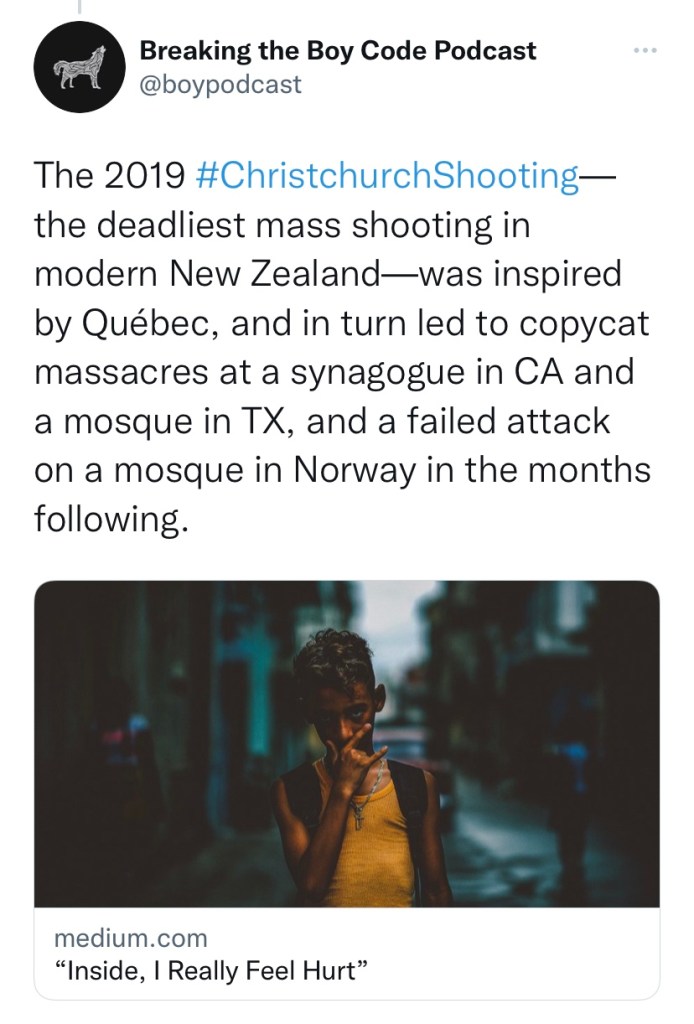The height and width of the screenshot is (1024, 694).
Task: Click the medium.com domain label
Action: (x=130, y=938)
